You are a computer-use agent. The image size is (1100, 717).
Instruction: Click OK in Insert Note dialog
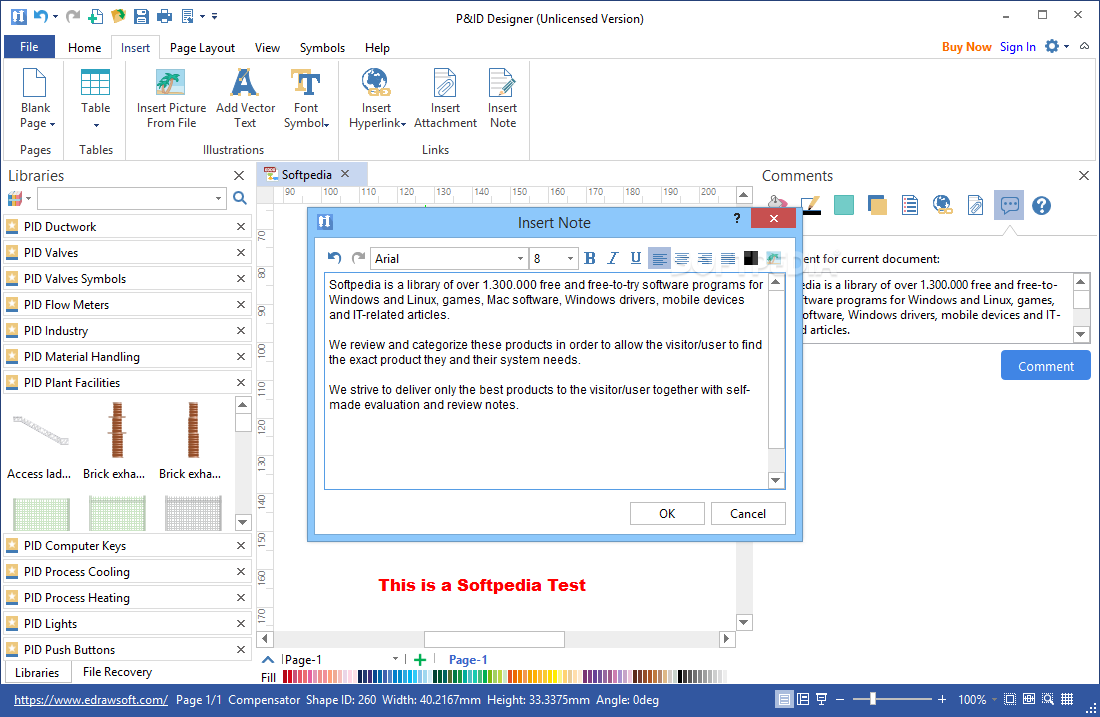click(667, 514)
